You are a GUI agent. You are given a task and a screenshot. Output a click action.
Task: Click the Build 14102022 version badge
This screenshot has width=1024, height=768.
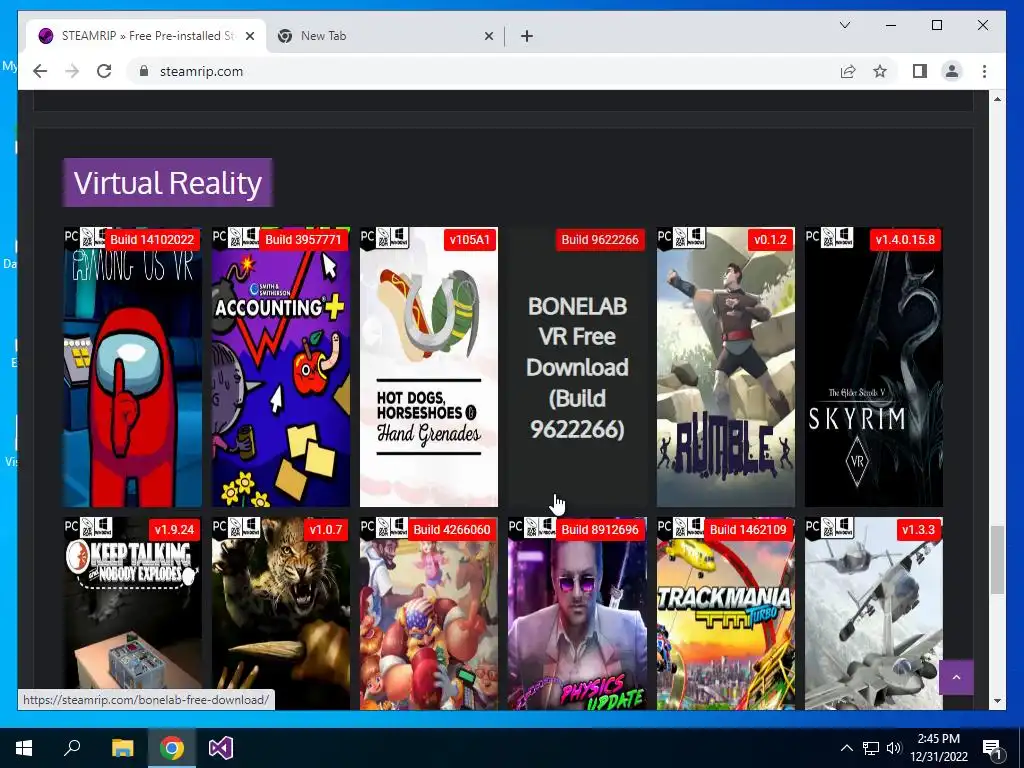coord(152,240)
